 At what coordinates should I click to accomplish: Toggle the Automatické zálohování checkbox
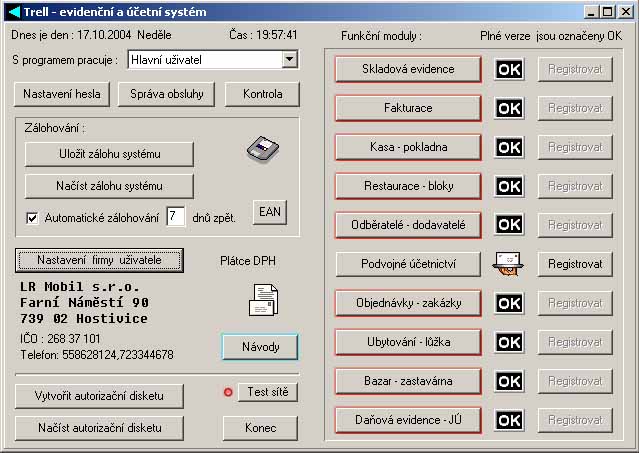click(x=32, y=218)
